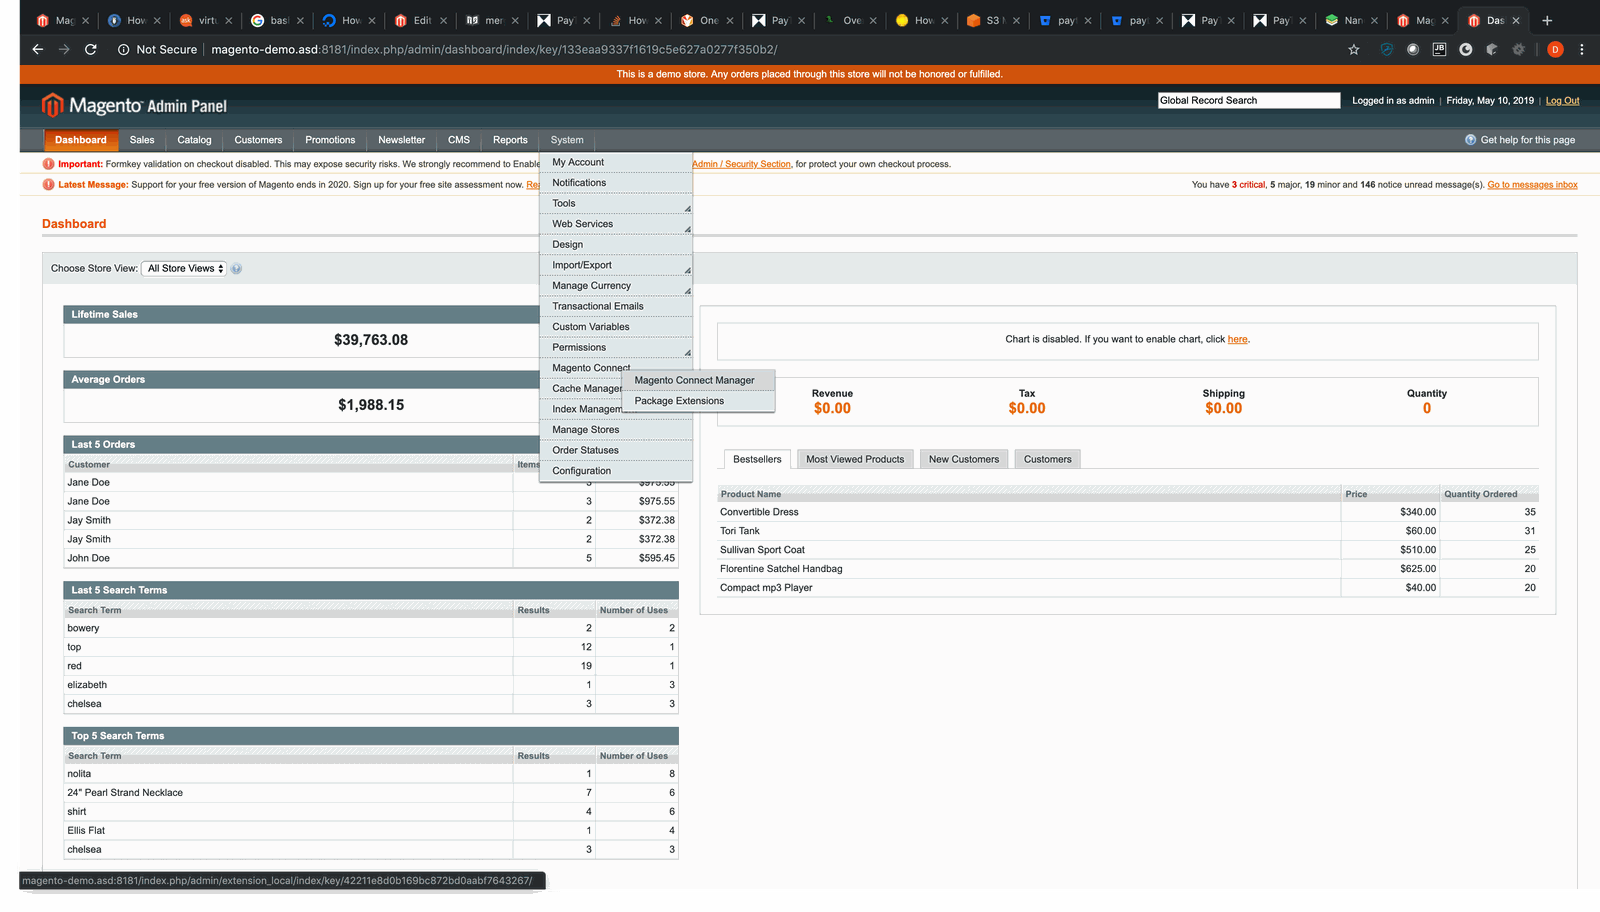Open the CMS menu
The width and height of the screenshot is (1600, 912).
coord(459,140)
